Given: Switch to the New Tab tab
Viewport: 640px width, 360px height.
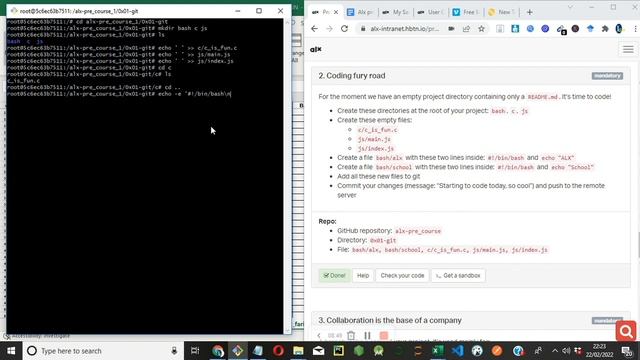Looking at the screenshot, I should [501, 12].
